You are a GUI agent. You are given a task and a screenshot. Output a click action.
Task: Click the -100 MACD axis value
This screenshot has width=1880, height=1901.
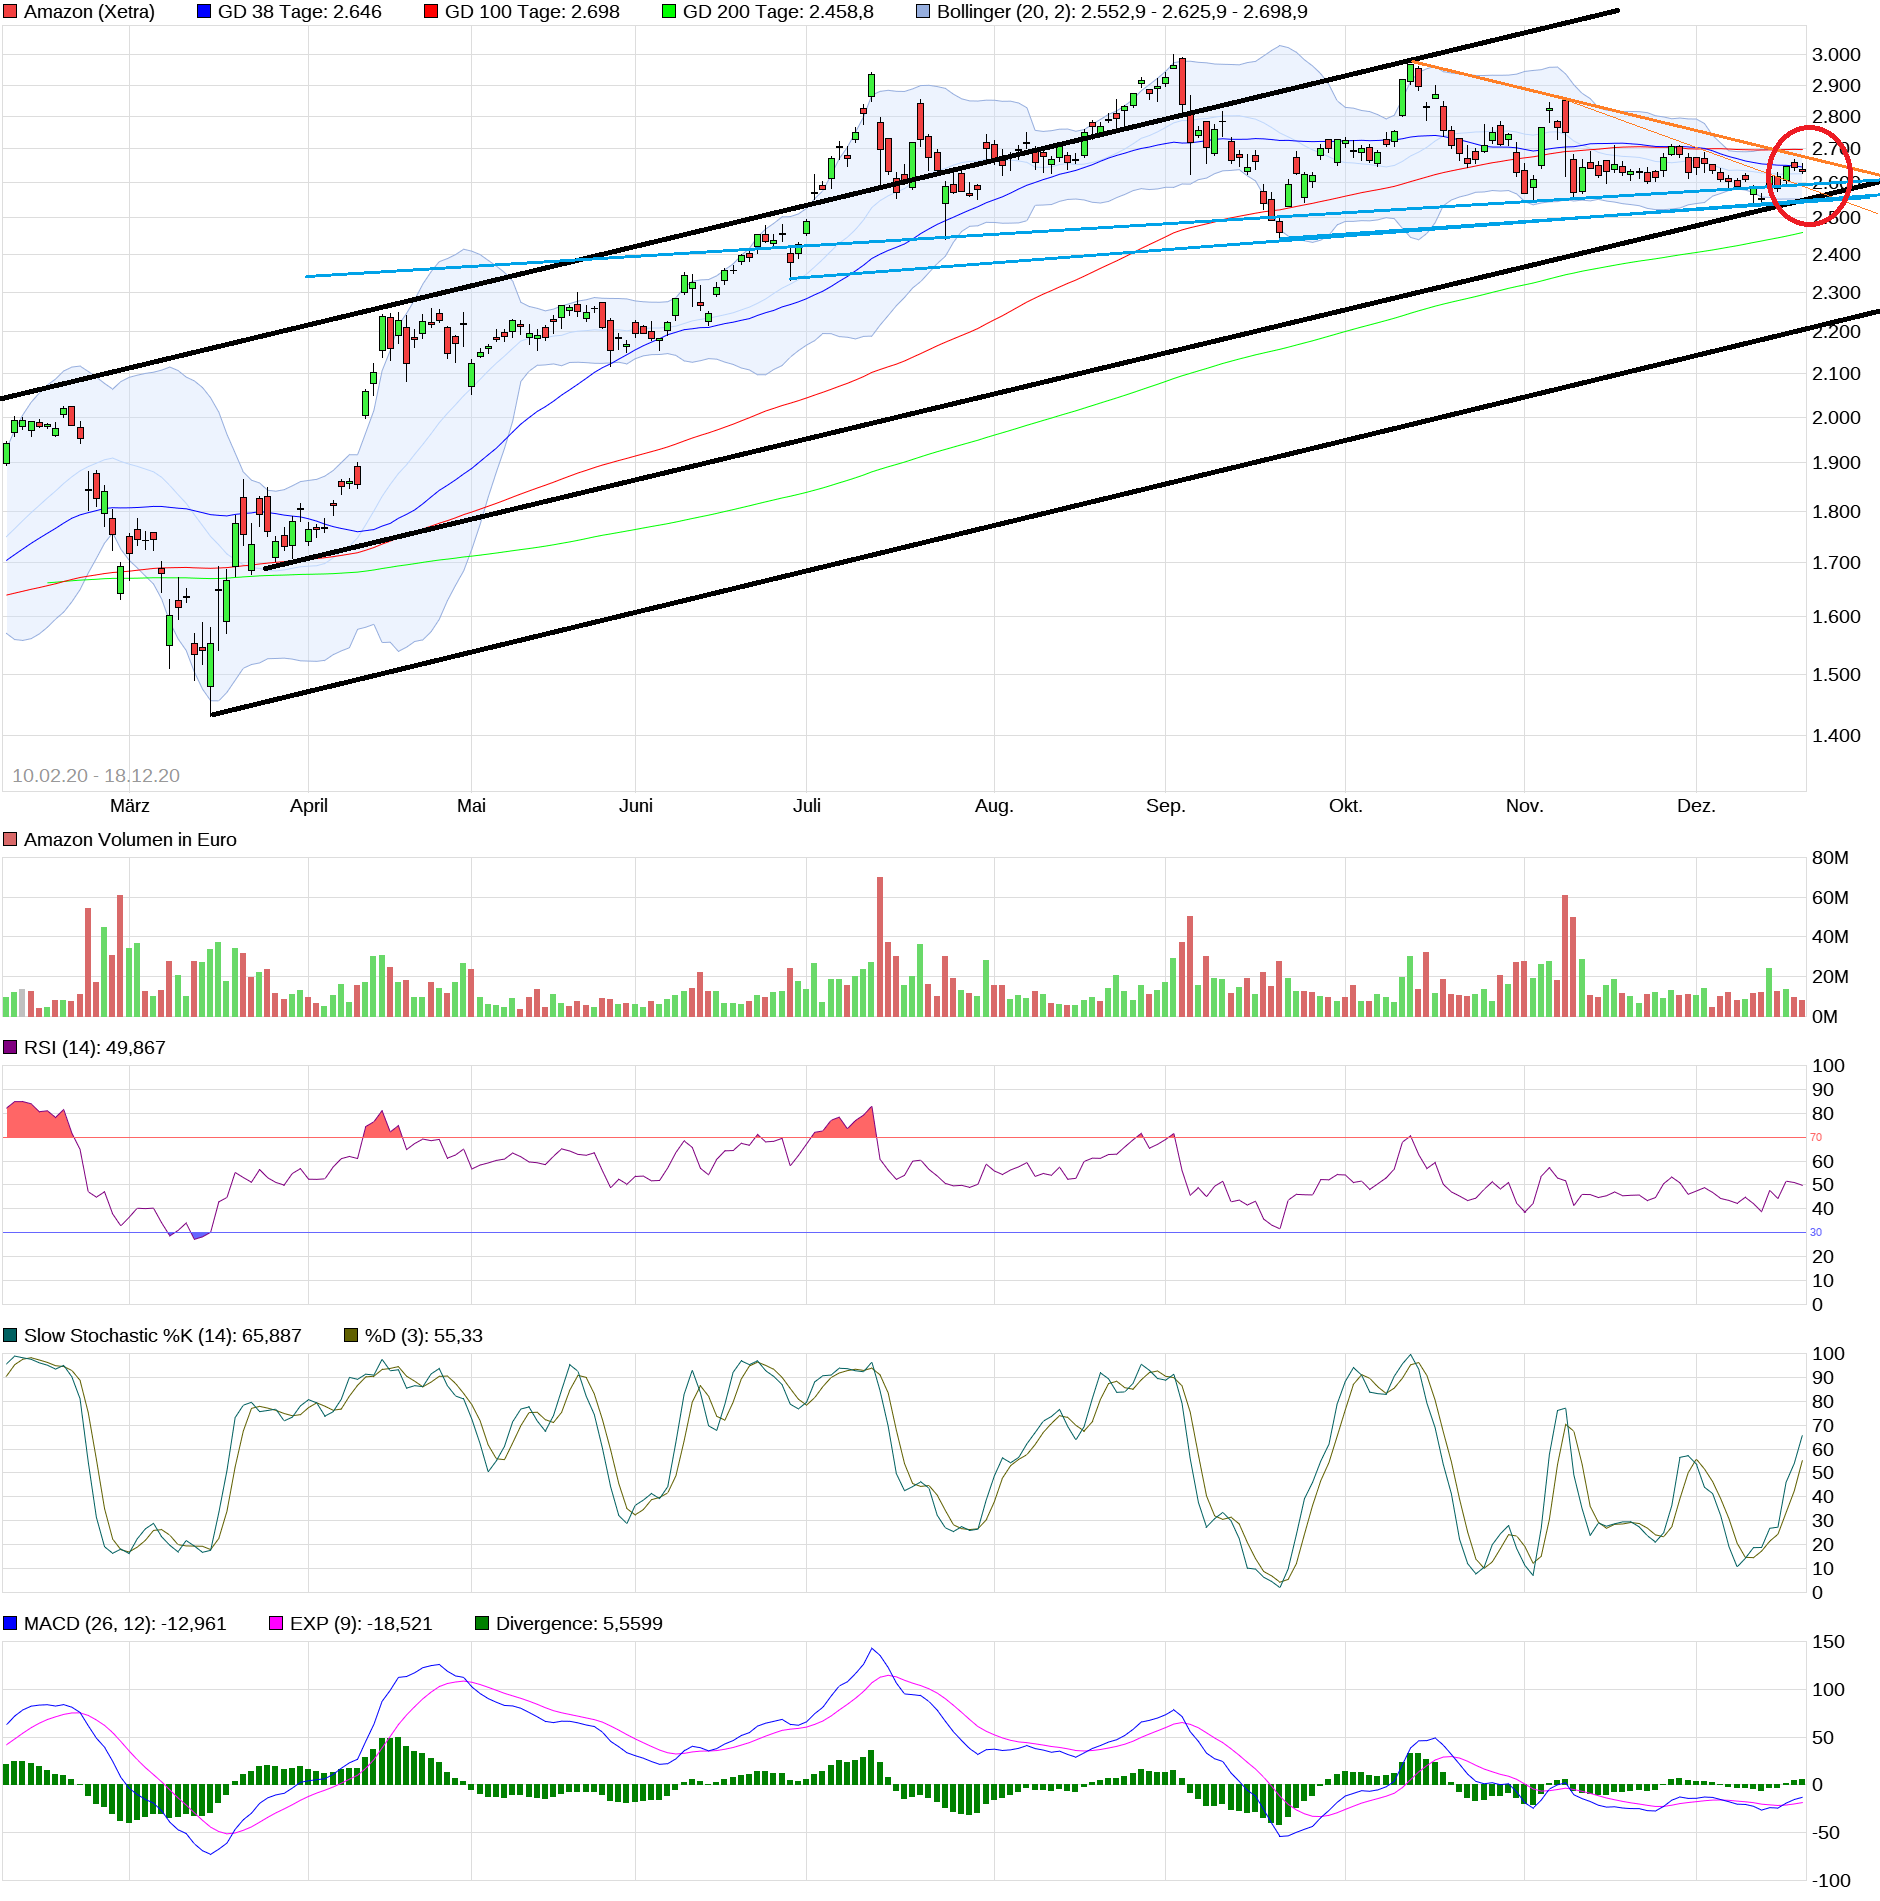point(1831,1880)
